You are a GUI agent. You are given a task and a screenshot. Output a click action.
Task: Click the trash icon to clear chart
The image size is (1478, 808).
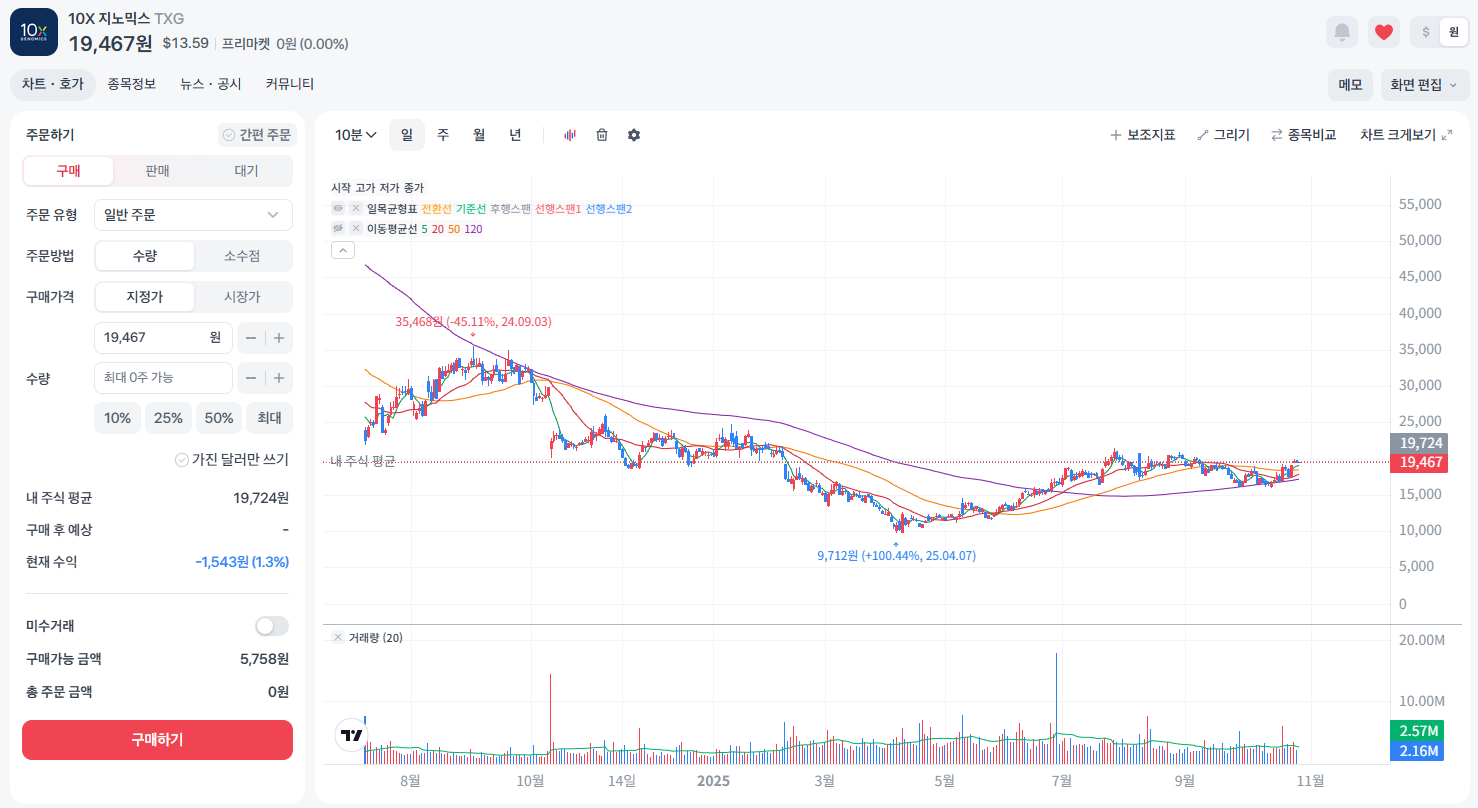tap(602, 135)
